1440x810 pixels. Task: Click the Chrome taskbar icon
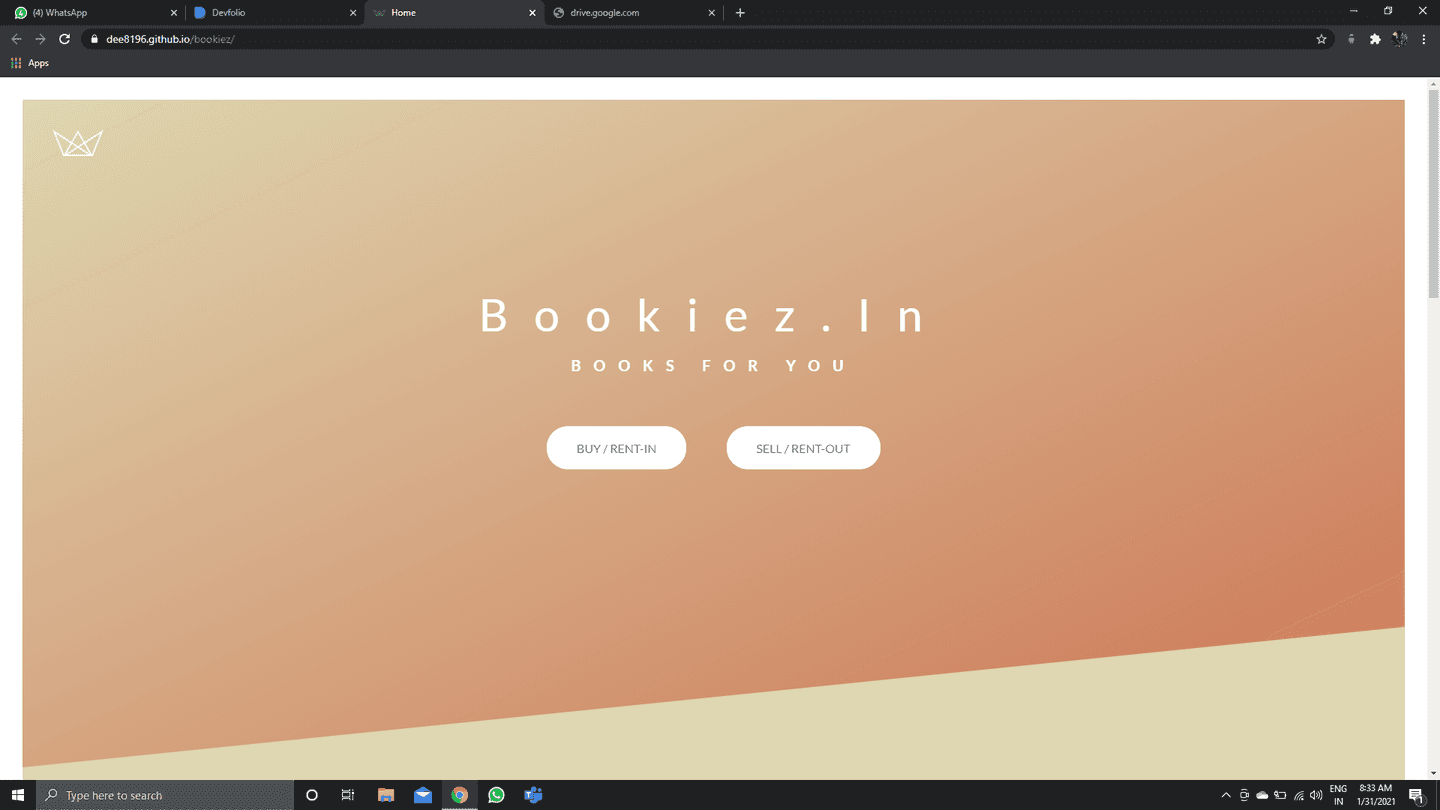(459, 795)
